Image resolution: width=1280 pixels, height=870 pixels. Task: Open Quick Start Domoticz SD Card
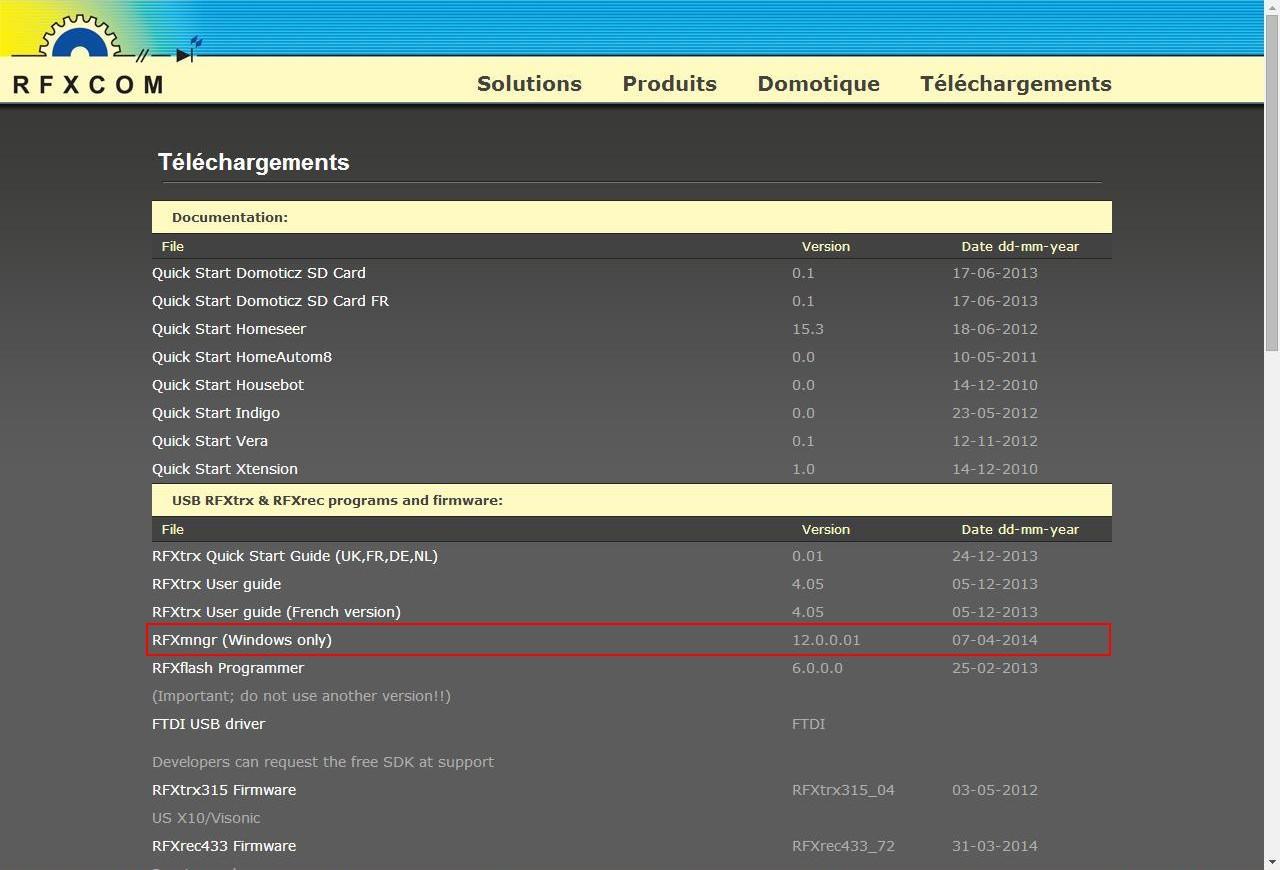[x=259, y=273]
